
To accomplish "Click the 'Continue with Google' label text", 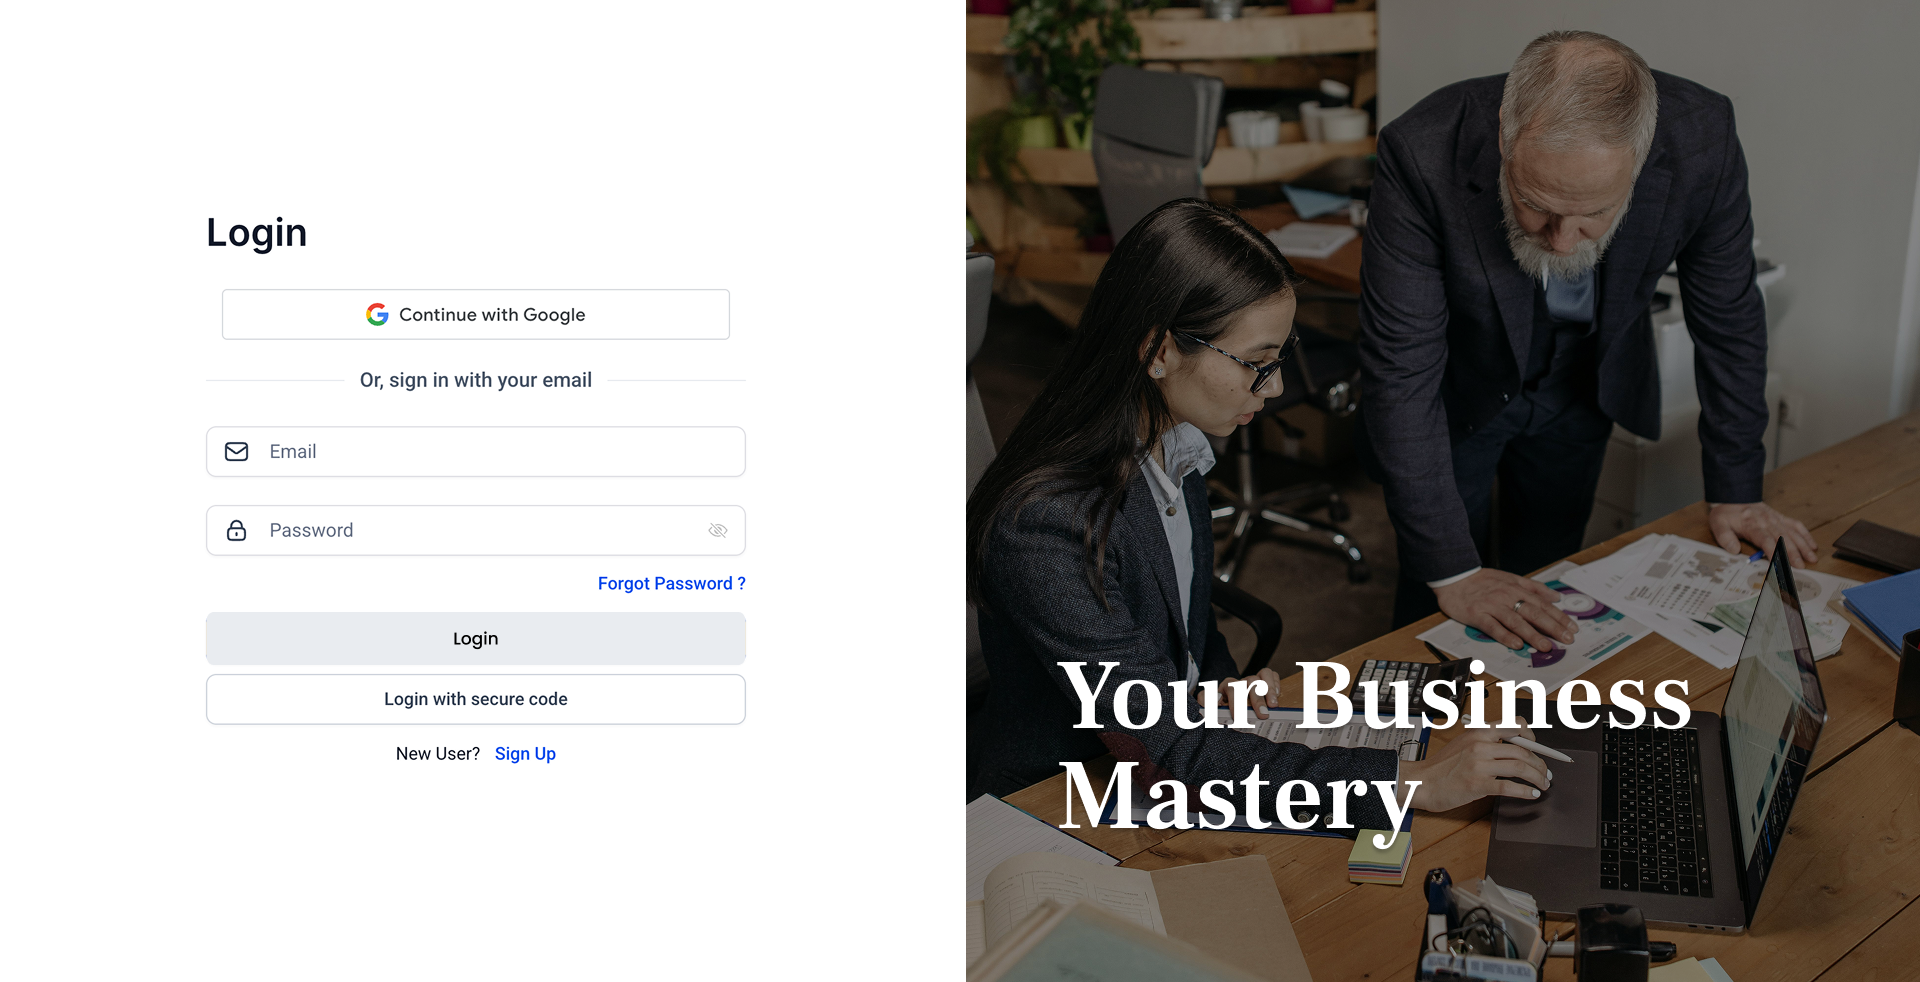I will tap(492, 314).
